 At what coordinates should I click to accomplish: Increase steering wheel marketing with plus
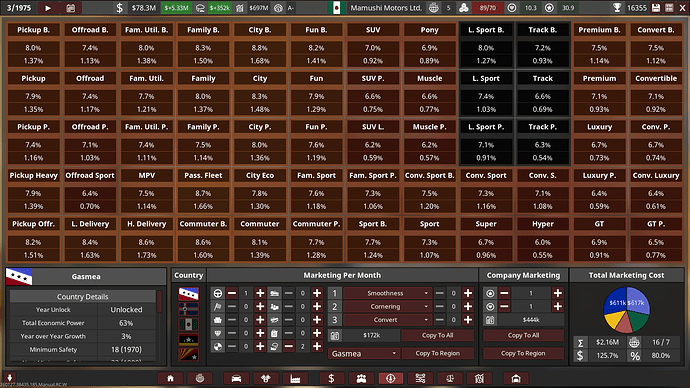tap(260, 293)
